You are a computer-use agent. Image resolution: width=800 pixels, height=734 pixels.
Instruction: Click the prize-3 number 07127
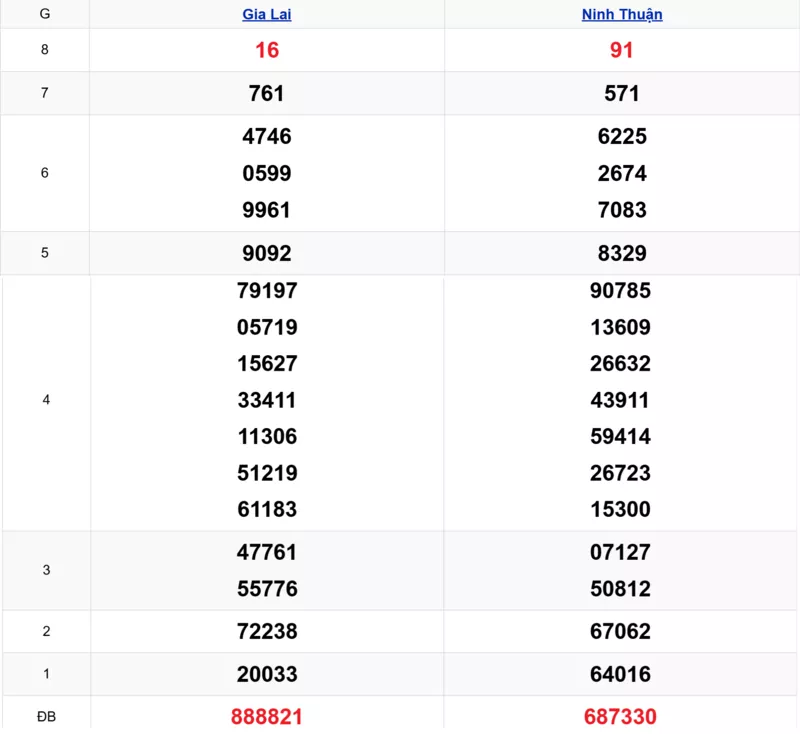coord(621,552)
